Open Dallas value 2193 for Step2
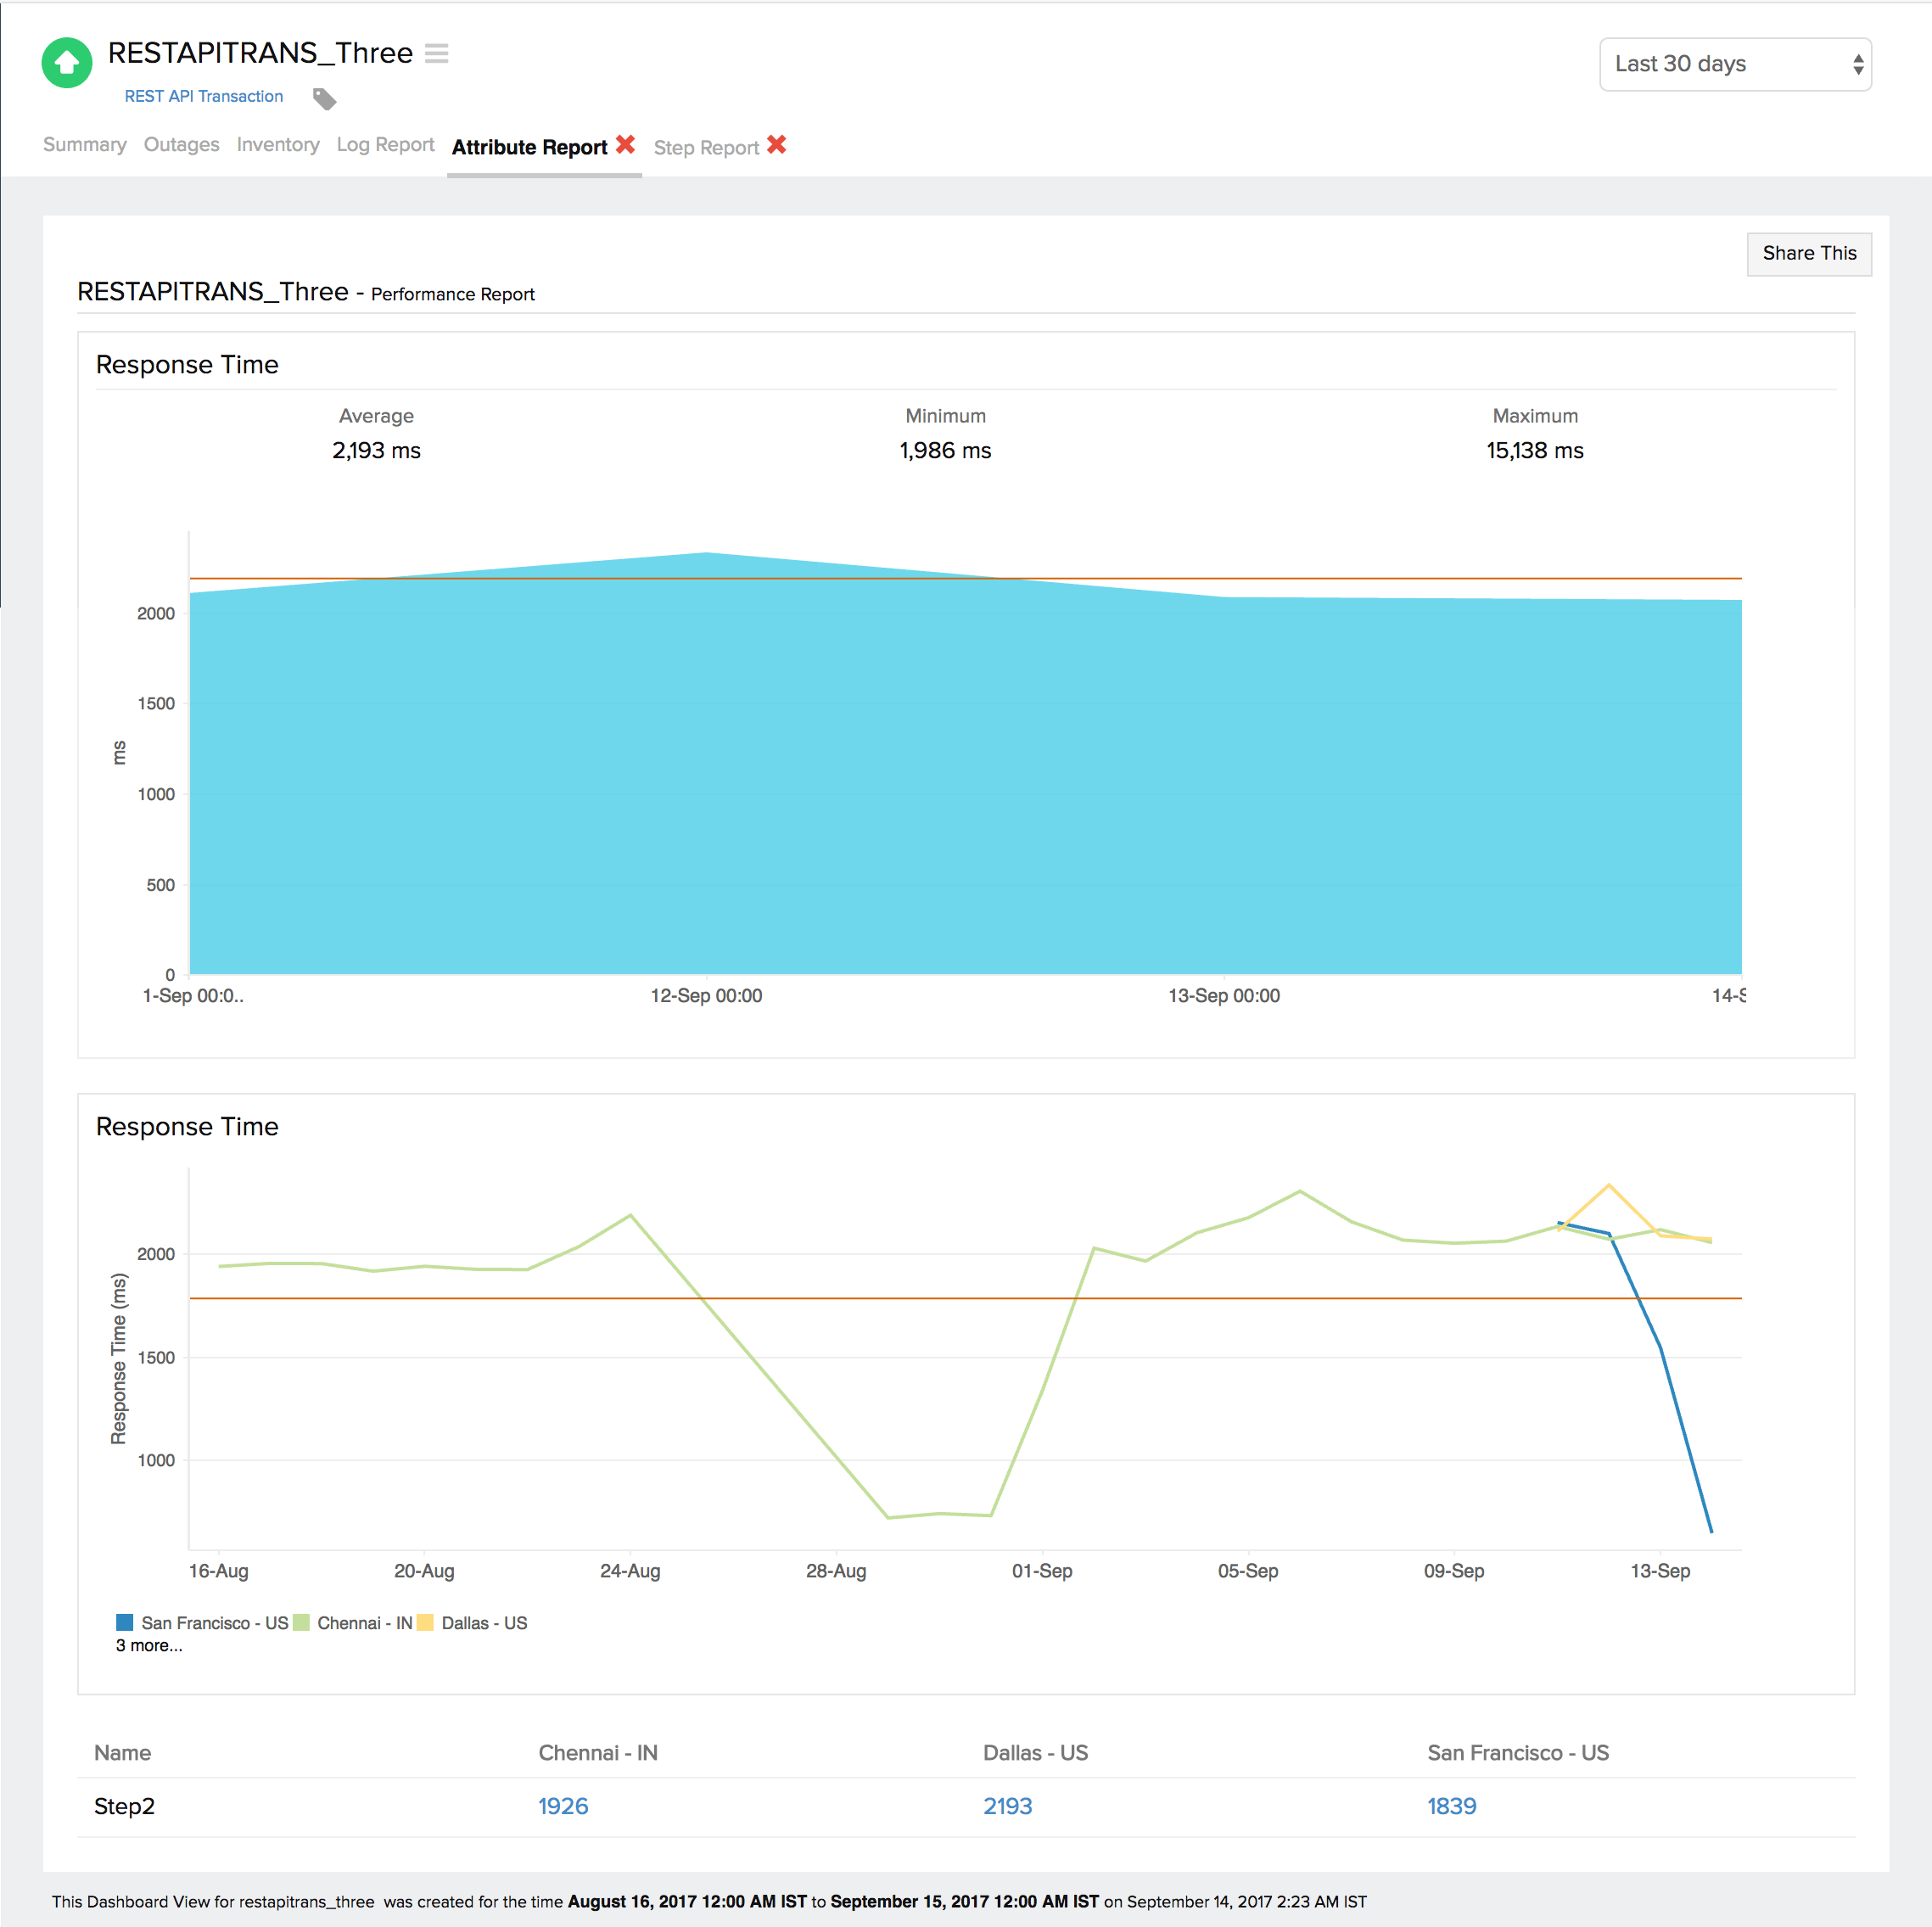Image resolution: width=1932 pixels, height=1927 pixels. 1007,1805
